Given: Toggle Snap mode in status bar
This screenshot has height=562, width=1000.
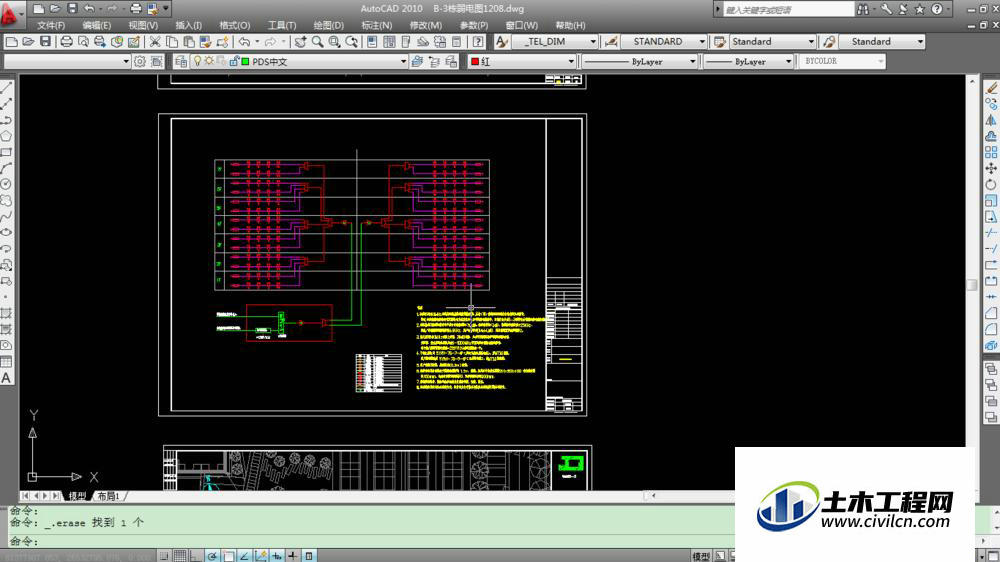Looking at the screenshot, I should pos(165,556).
